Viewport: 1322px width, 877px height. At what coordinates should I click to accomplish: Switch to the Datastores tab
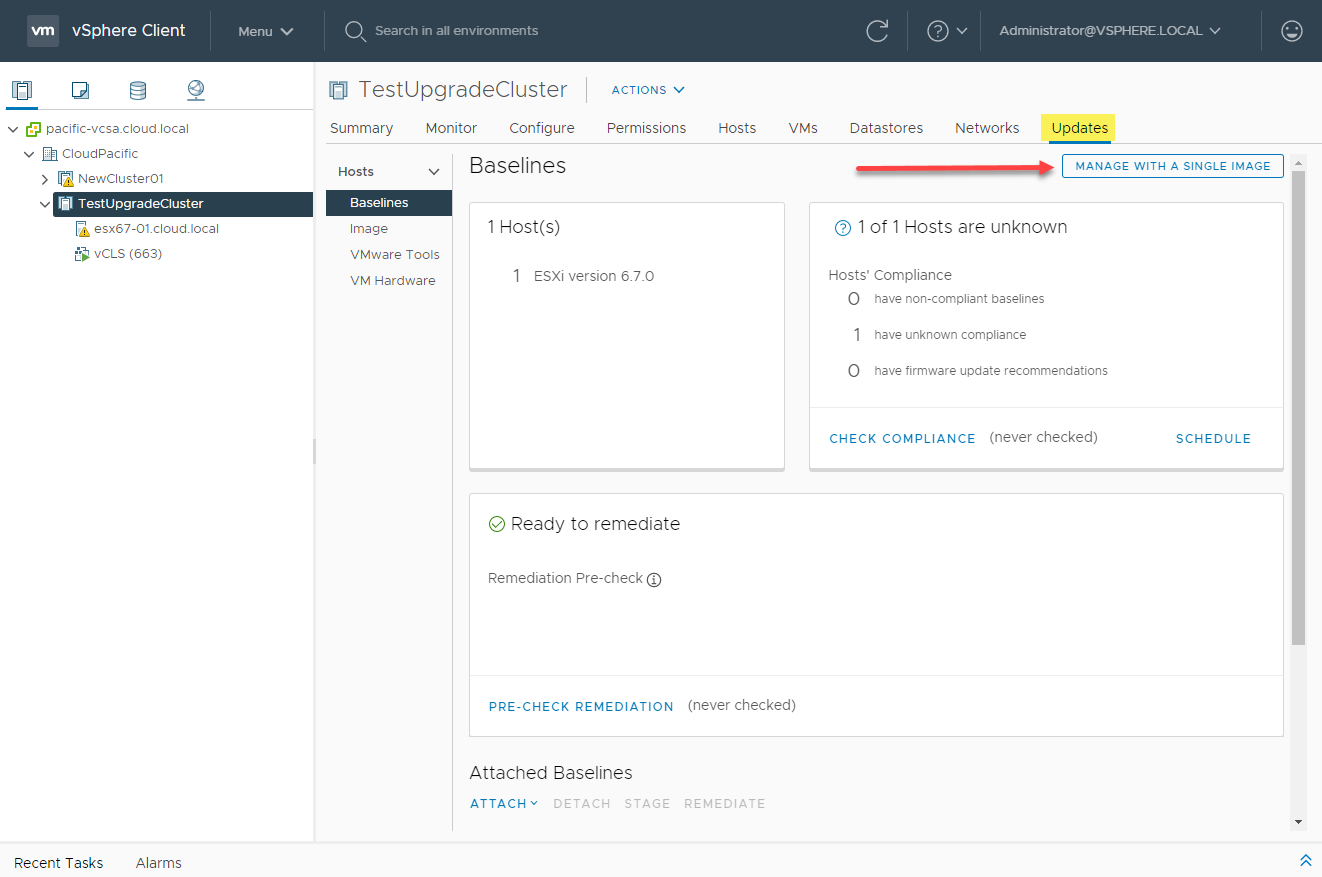886,128
